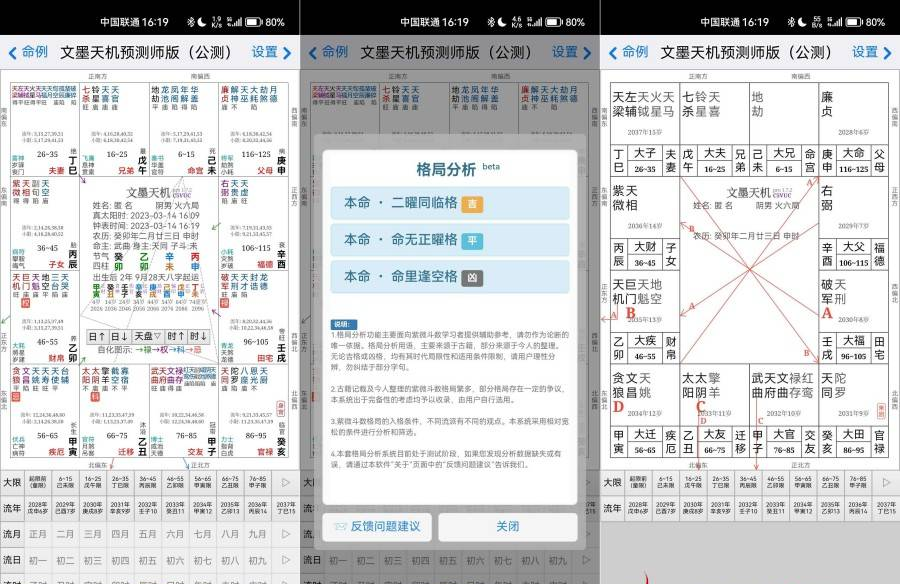Tap 大官 甲子 cell on simplified chart
The image size is (900, 584).
784,442
